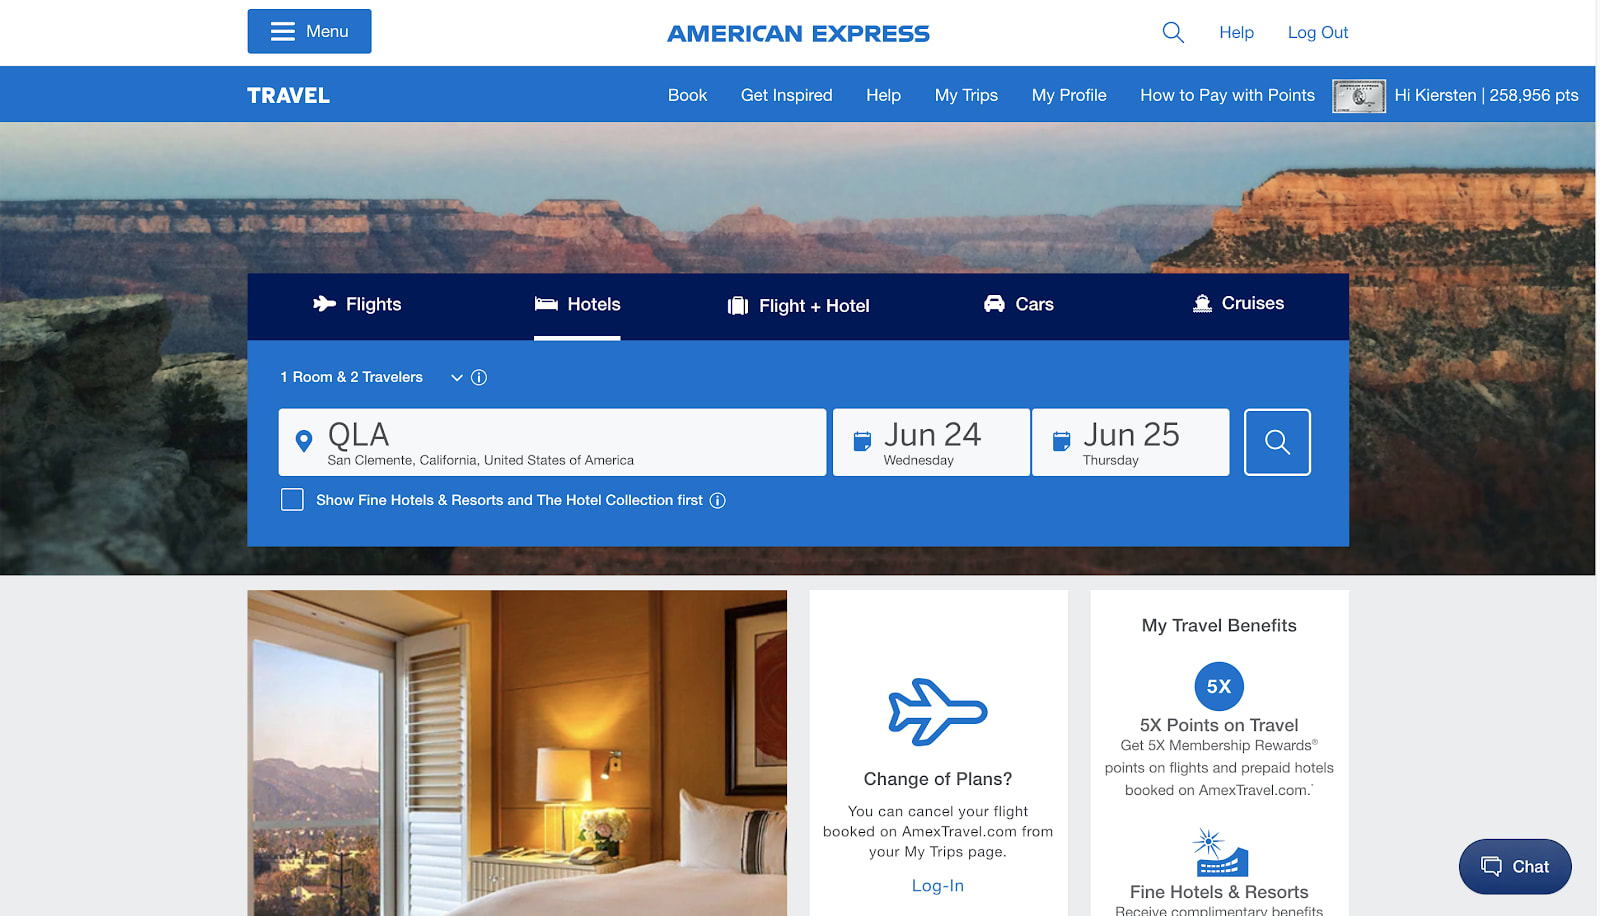Click the blue hotel search button

pos(1277,442)
